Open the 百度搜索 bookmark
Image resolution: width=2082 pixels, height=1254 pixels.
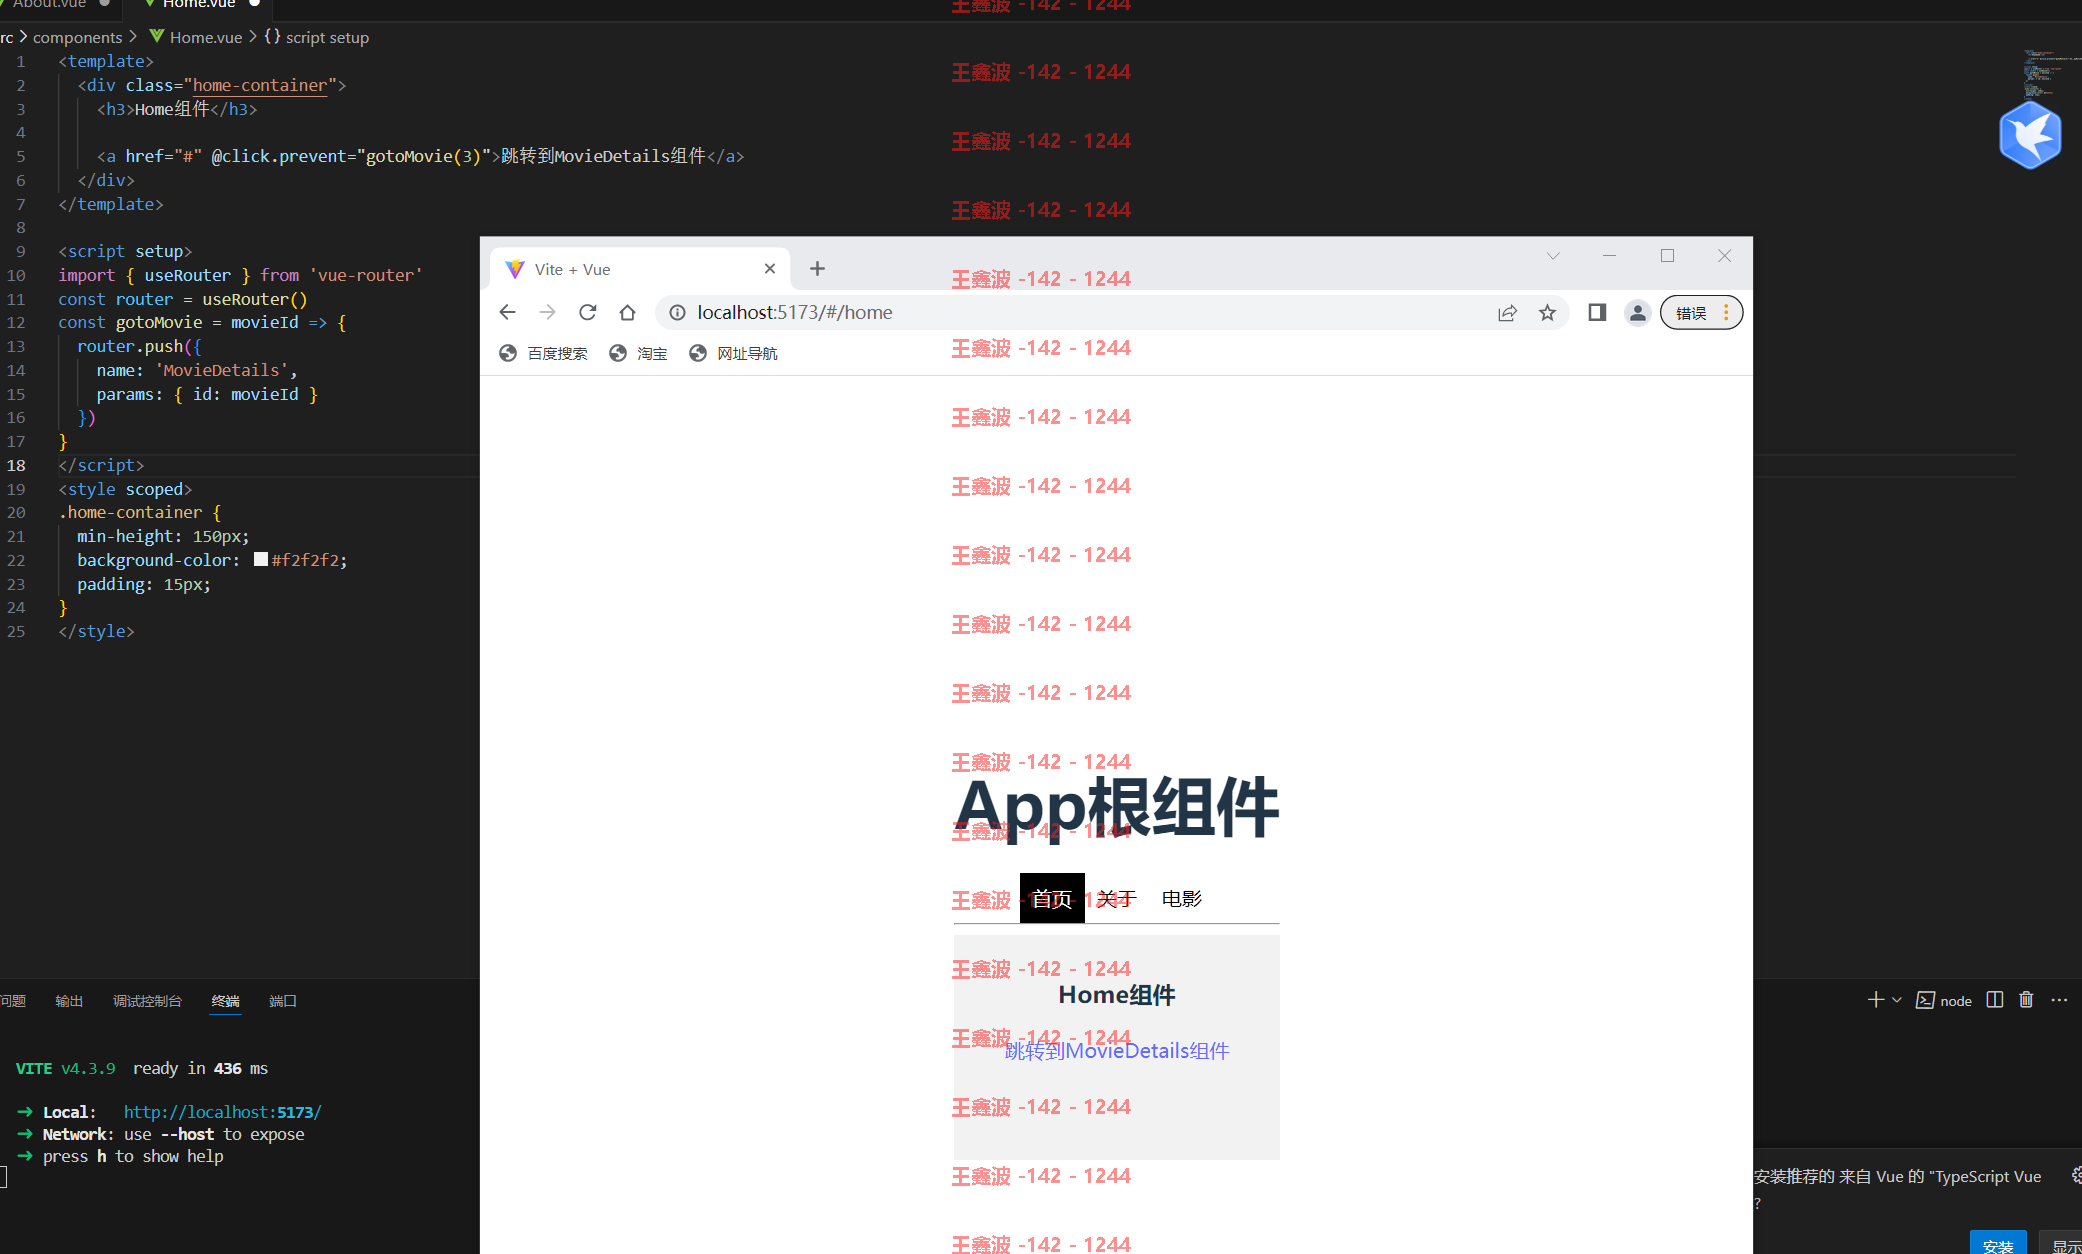(543, 353)
